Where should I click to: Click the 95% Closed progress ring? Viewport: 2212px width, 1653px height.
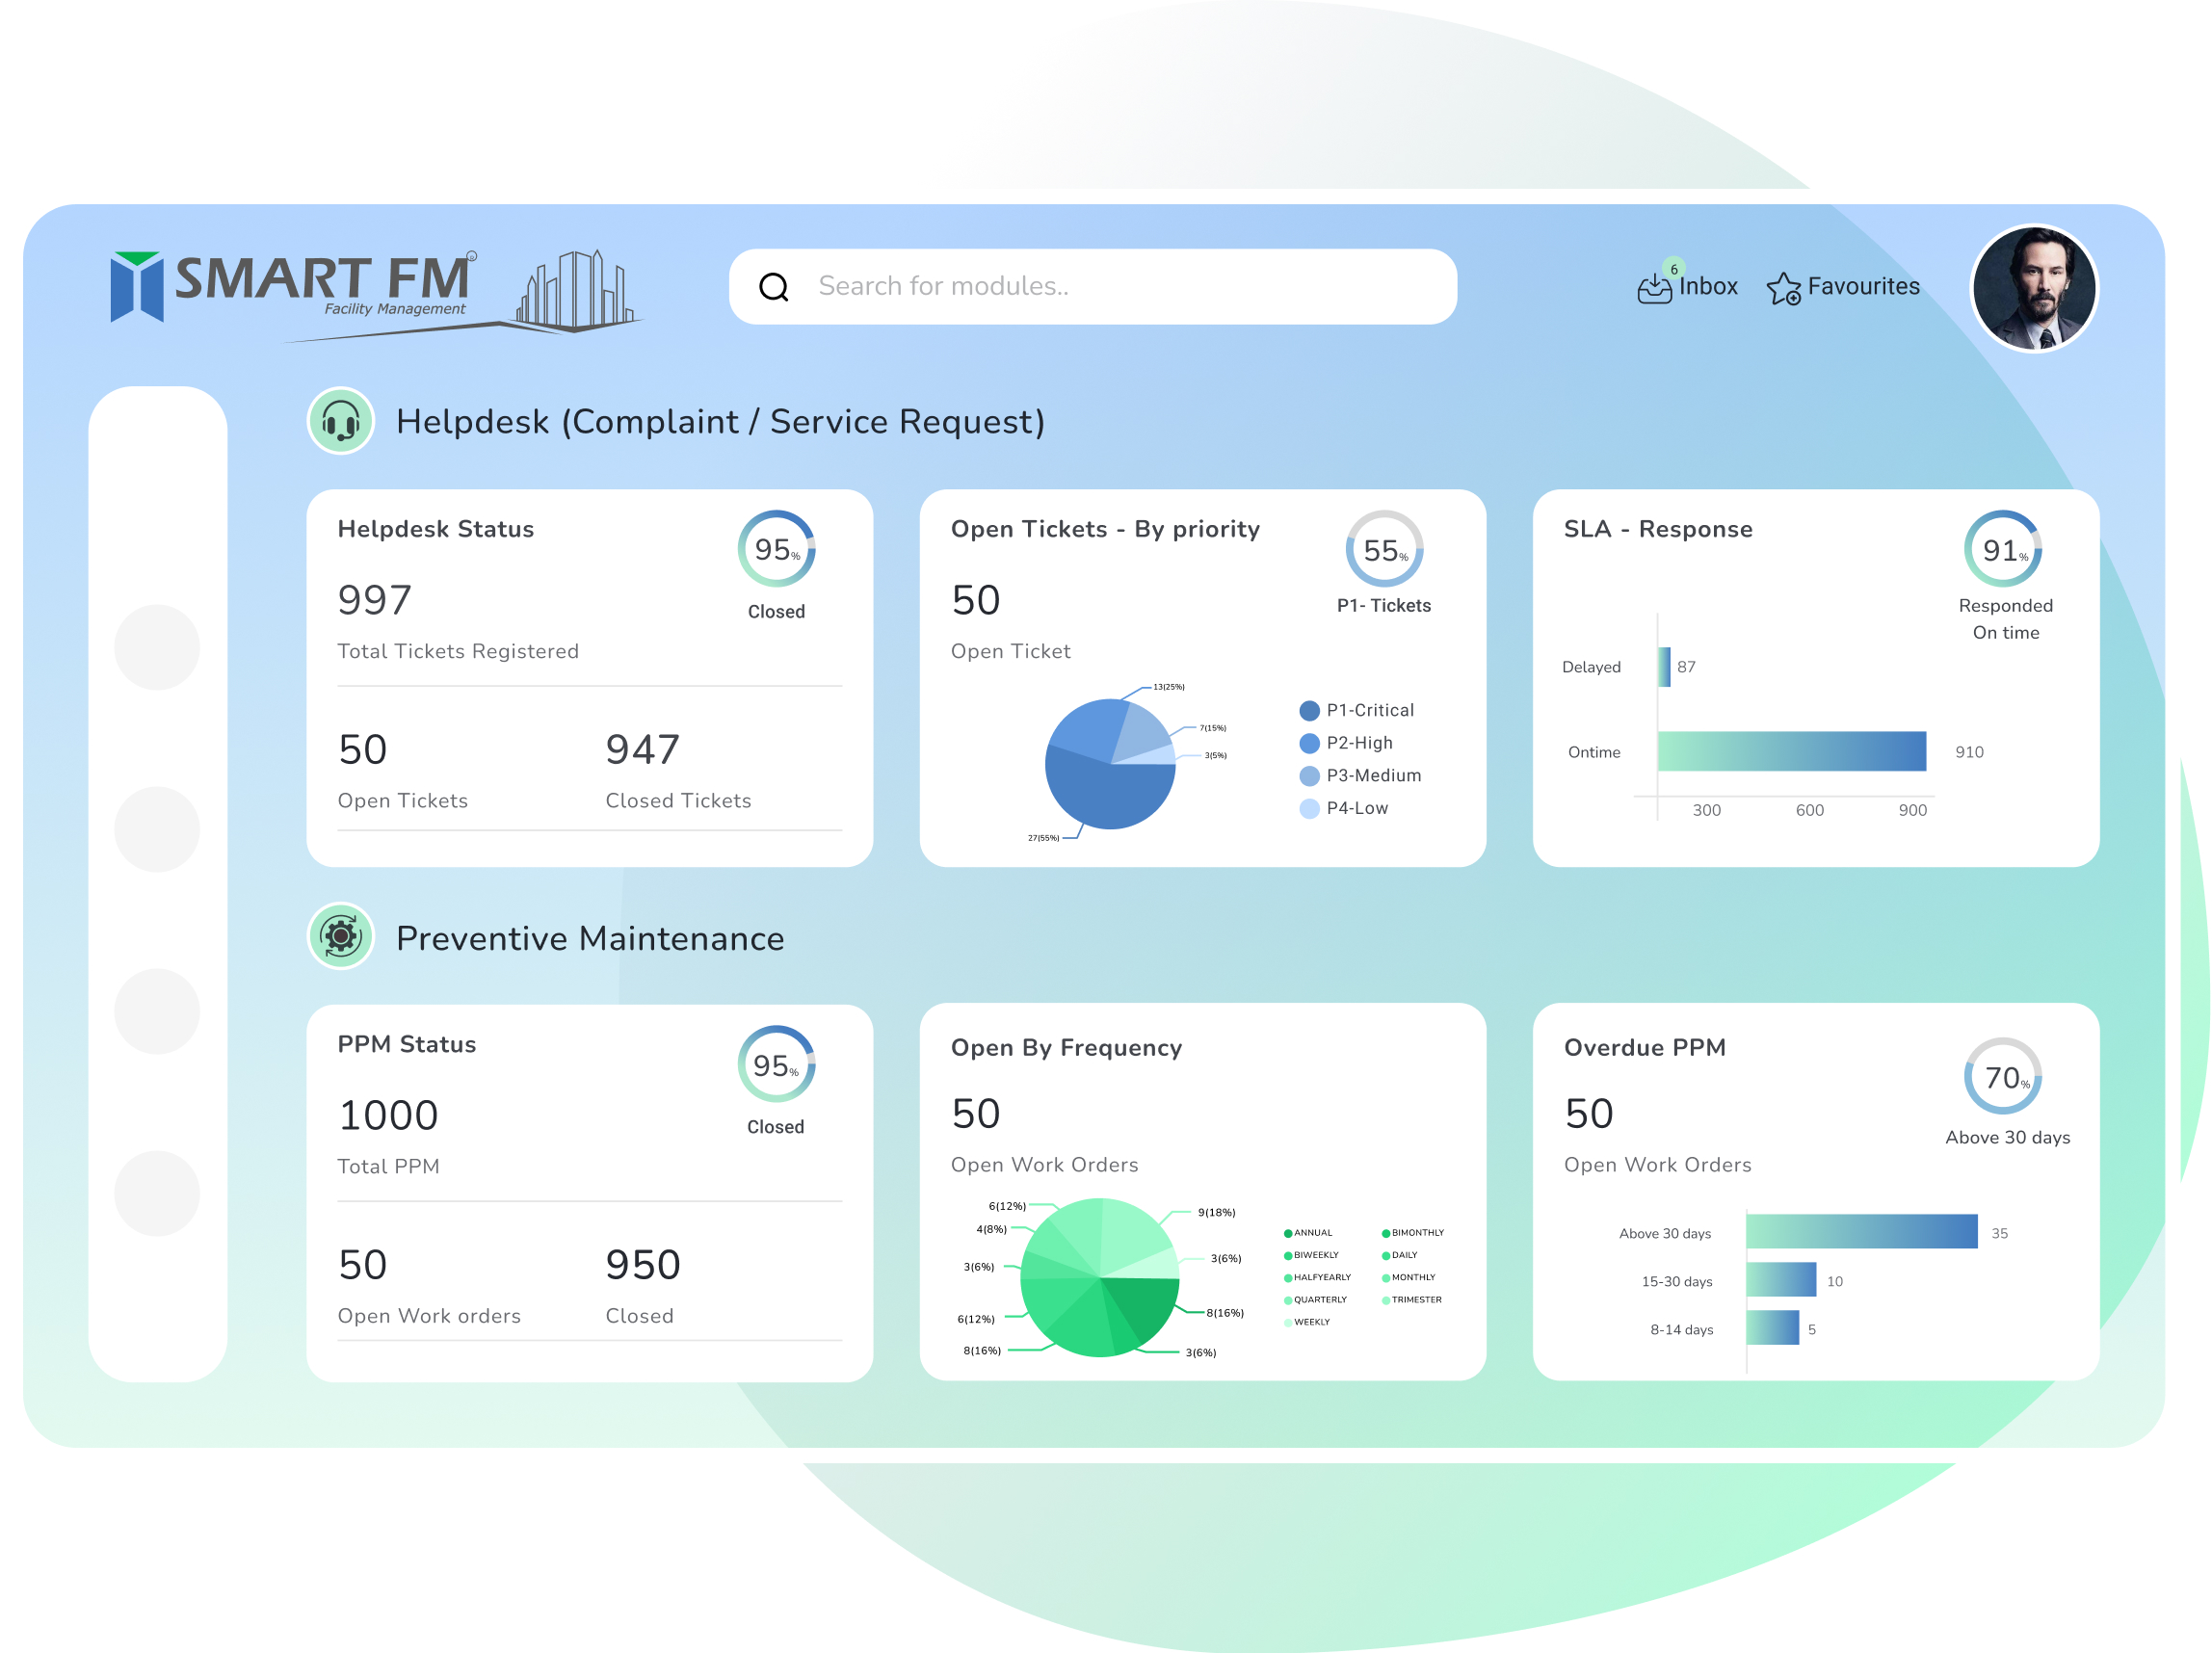point(775,549)
